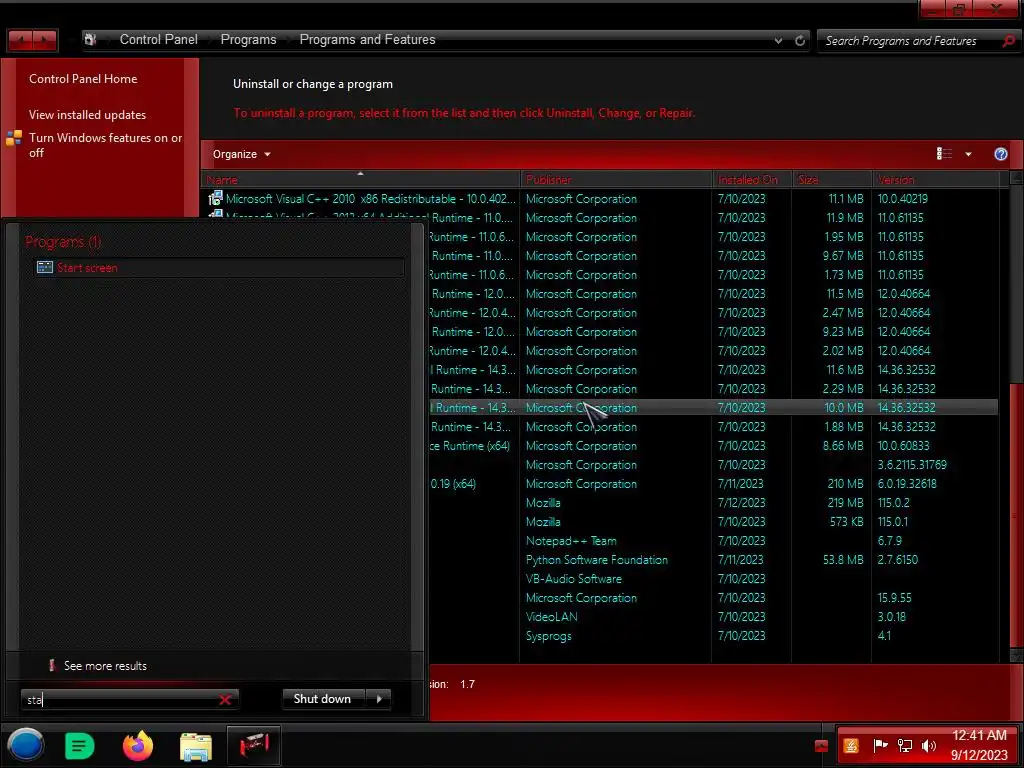
Task: Select the row with version 10.0.60833
Action: (713, 445)
